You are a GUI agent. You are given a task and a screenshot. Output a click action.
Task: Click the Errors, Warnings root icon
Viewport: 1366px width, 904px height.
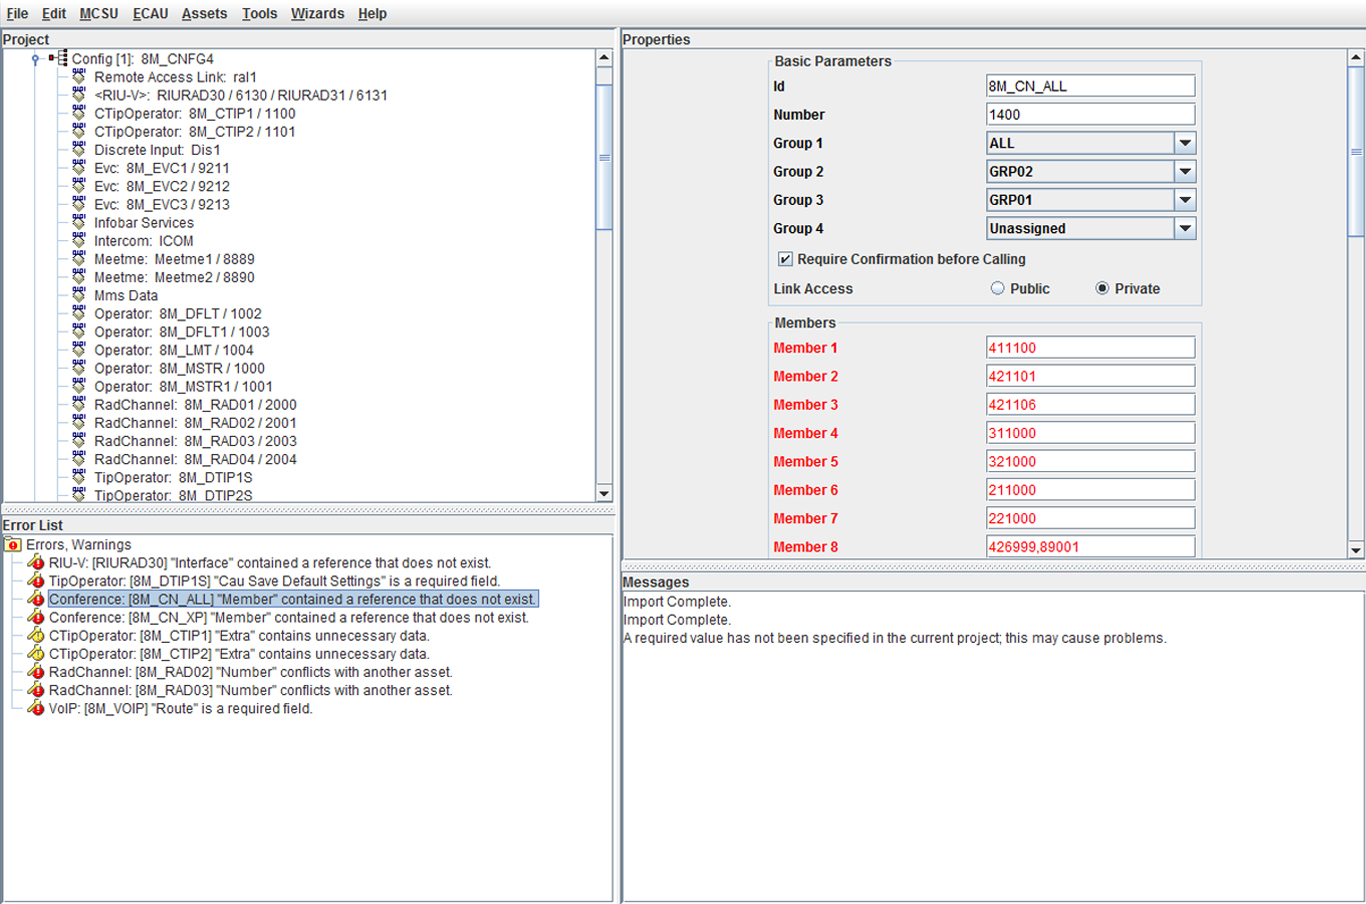click(x=13, y=545)
